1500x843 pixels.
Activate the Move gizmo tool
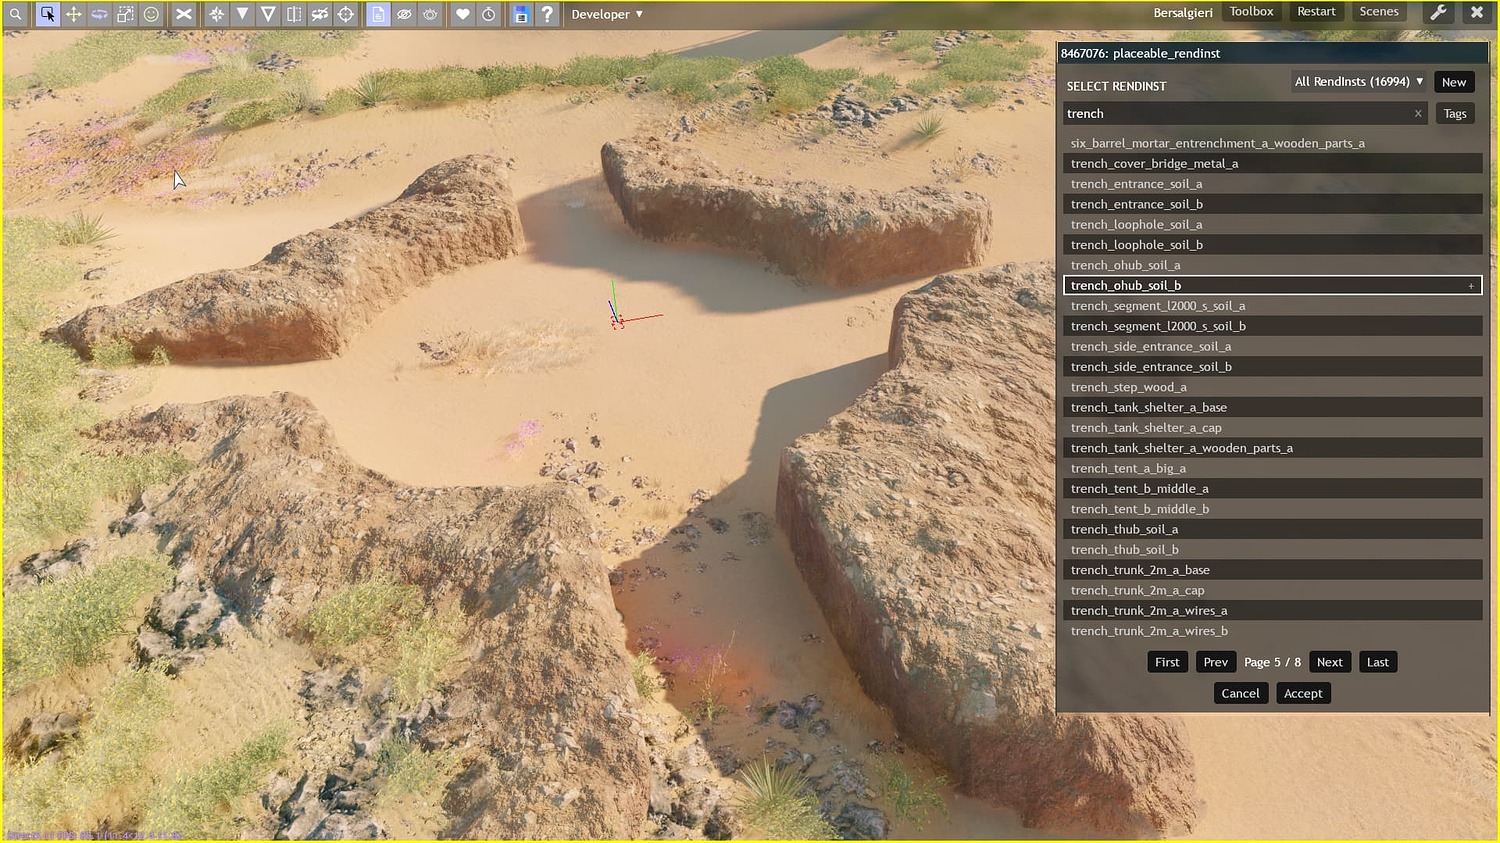pyautogui.click(x=73, y=14)
